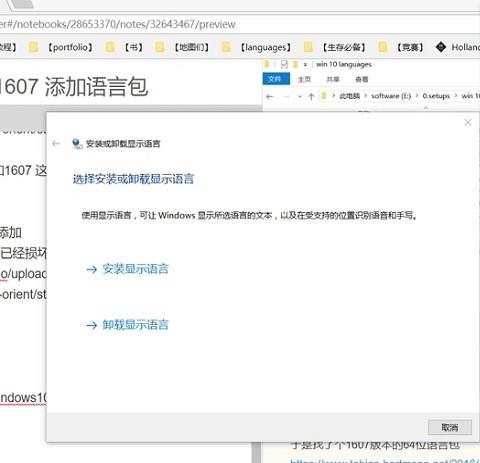Click Explorer quick access properties checkmark icon

pos(284,64)
